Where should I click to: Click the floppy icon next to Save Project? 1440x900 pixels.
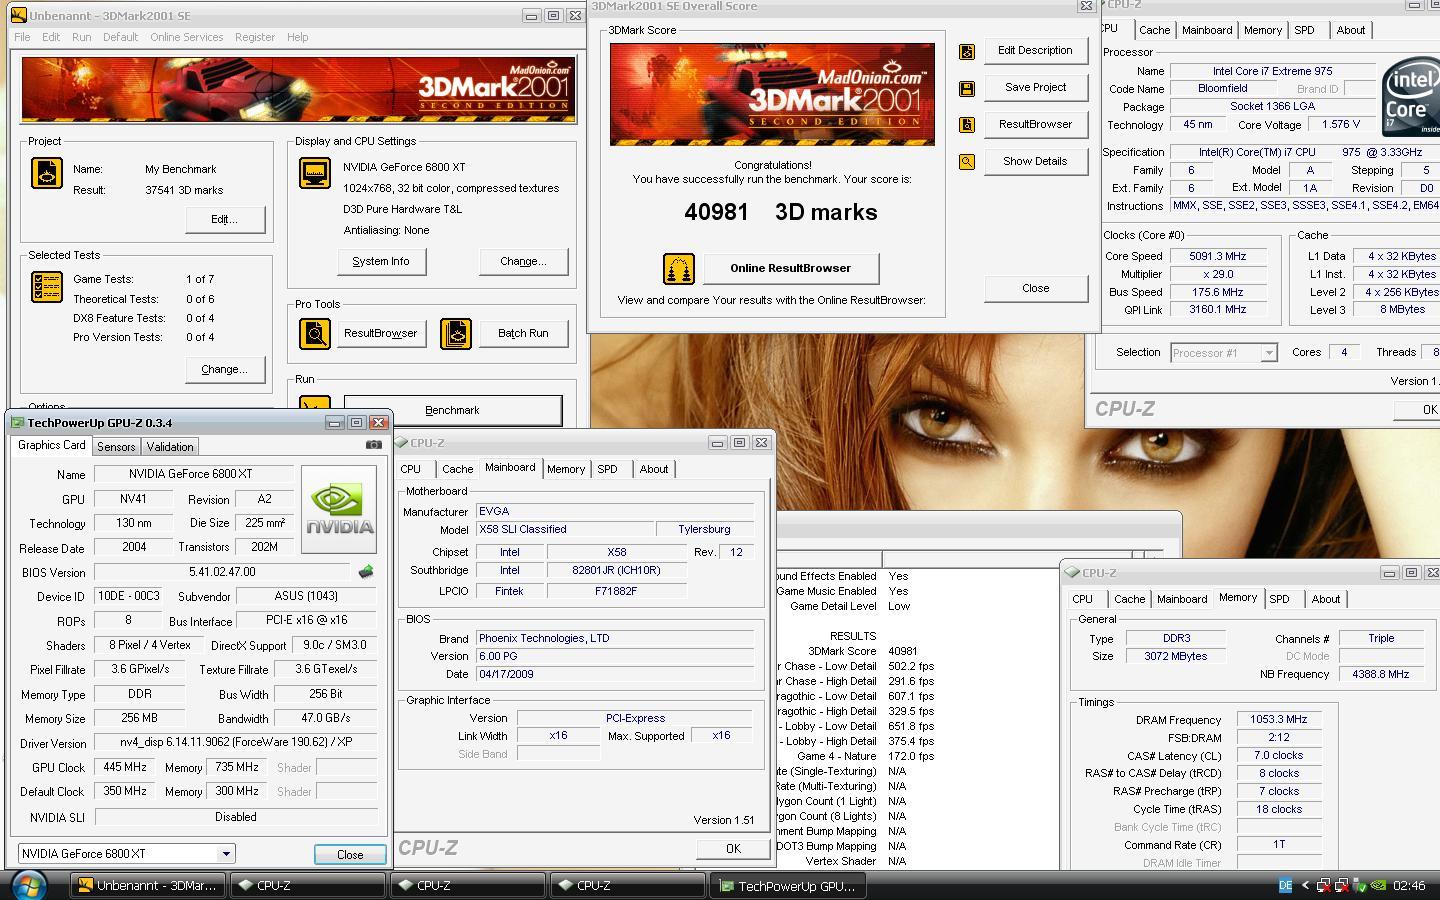pos(966,89)
